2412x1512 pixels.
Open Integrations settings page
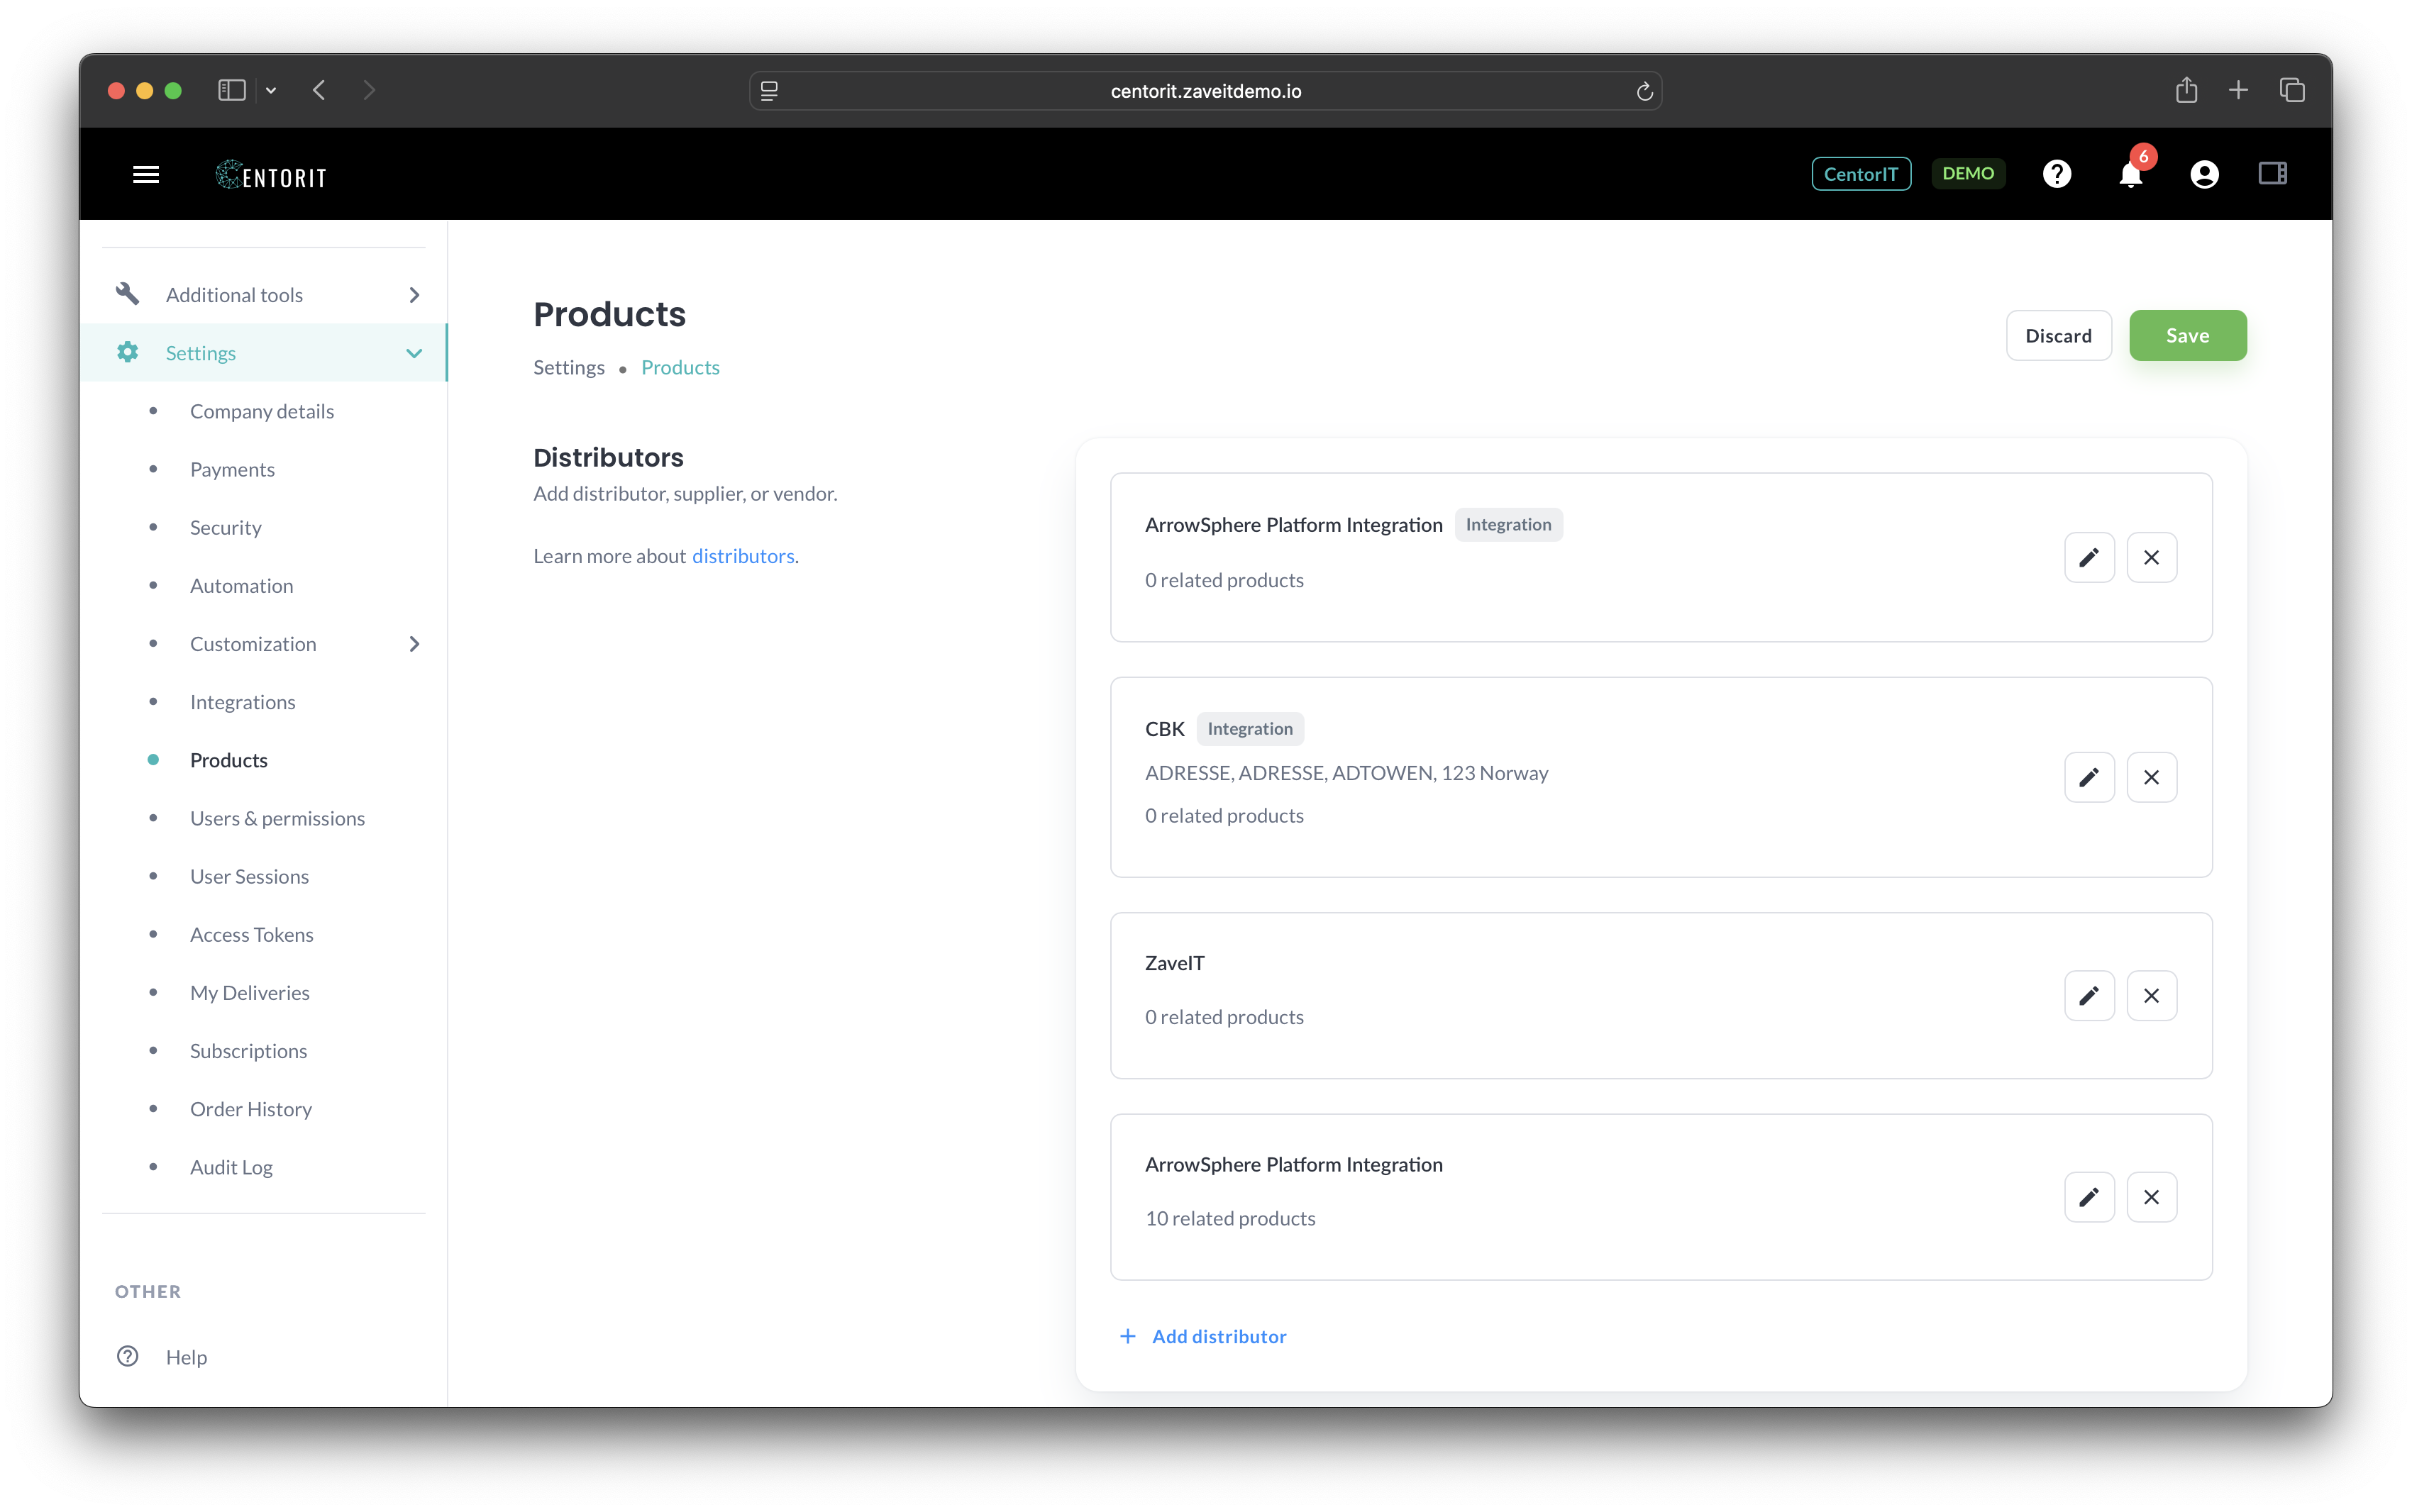pyautogui.click(x=243, y=702)
